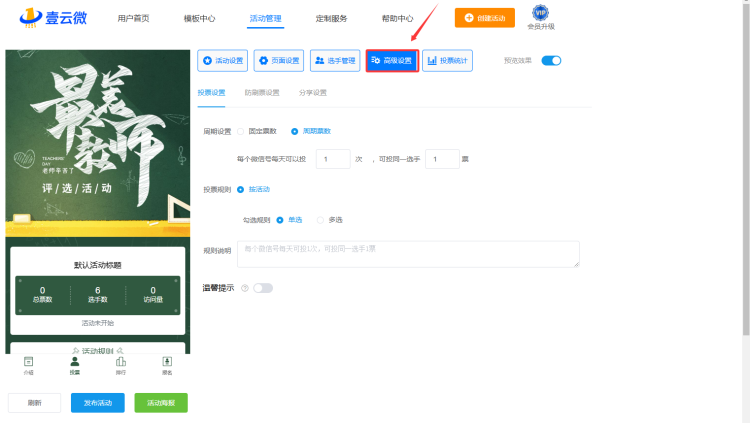Switch to the 分享设置 tab
The width and height of the screenshot is (750, 423).
pos(313,92)
